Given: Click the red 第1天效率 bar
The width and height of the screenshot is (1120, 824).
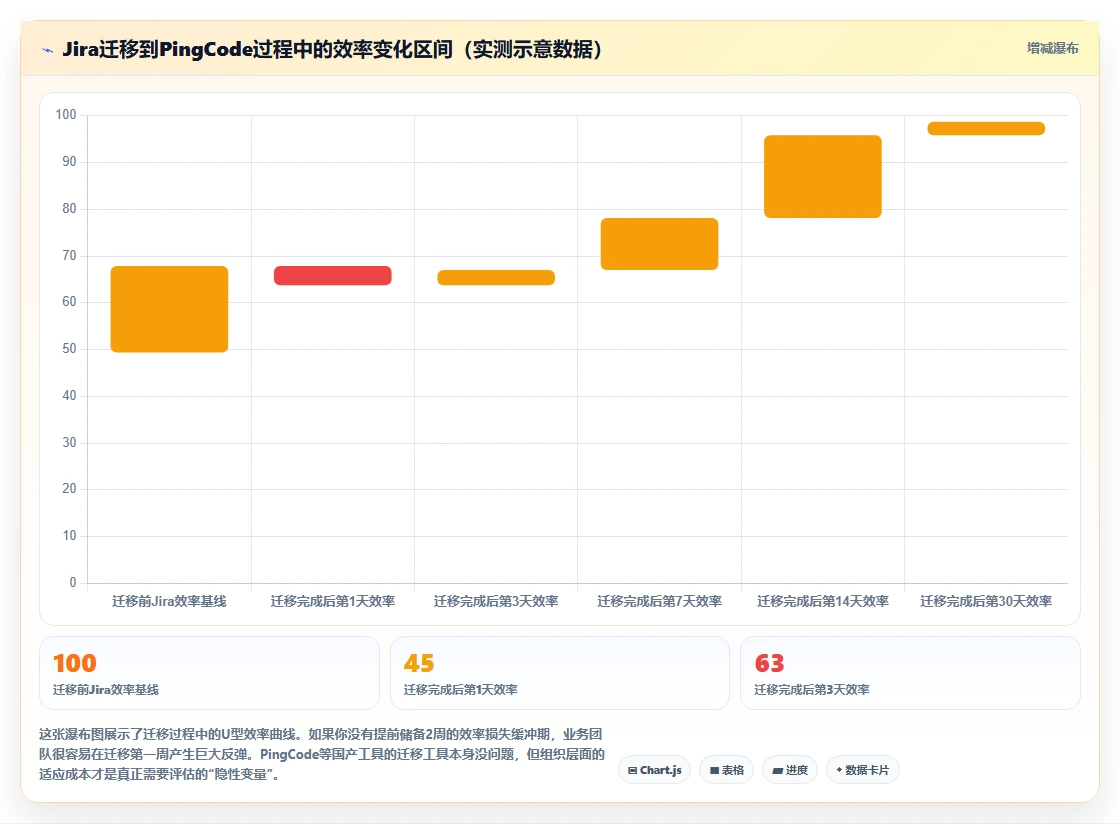Looking at the screenshot, I should click(x=333, y=276).
